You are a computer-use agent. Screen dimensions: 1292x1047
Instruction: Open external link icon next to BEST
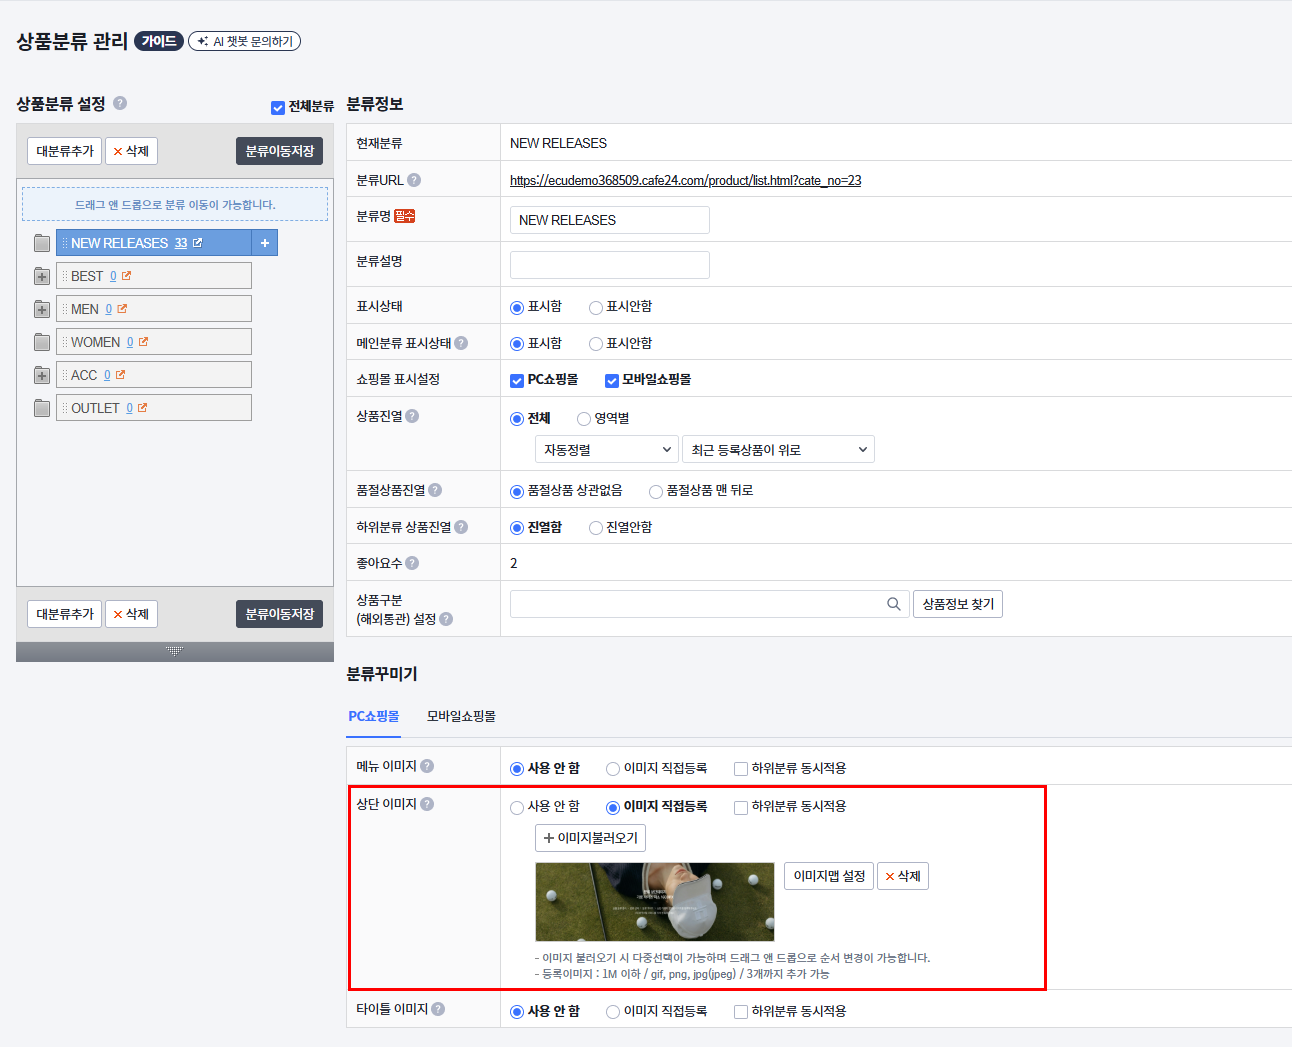[x=127, y=276]
